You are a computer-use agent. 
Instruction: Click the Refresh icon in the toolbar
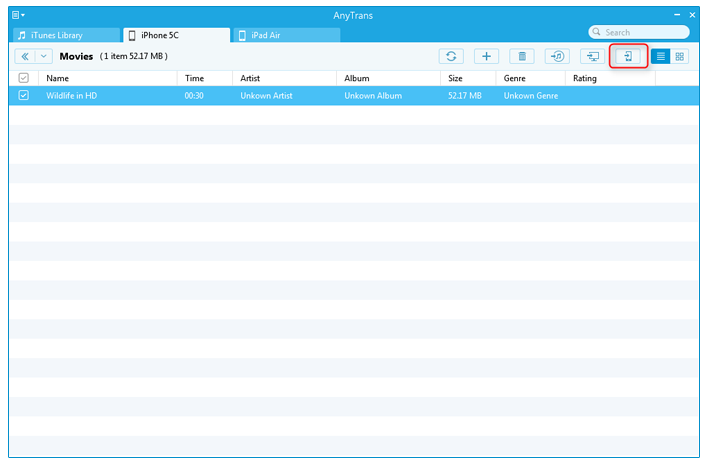tap(451, 56)
